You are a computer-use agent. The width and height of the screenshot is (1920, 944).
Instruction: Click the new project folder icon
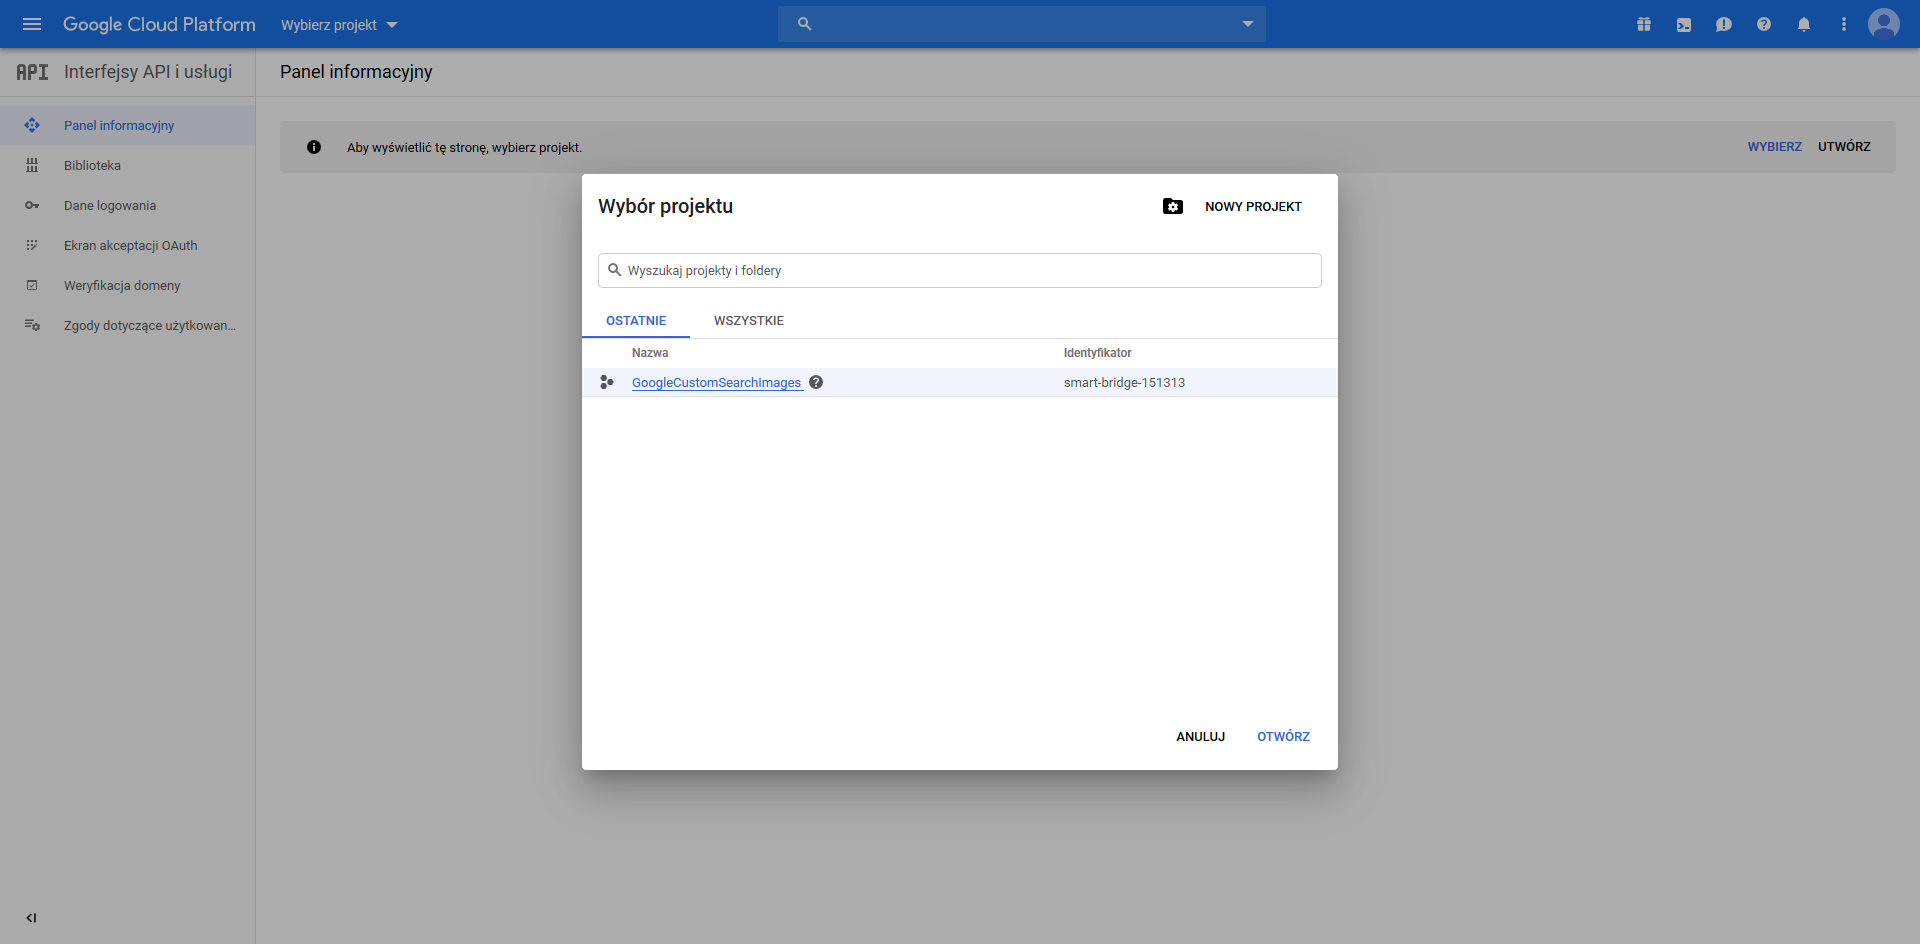[1173, 206]
